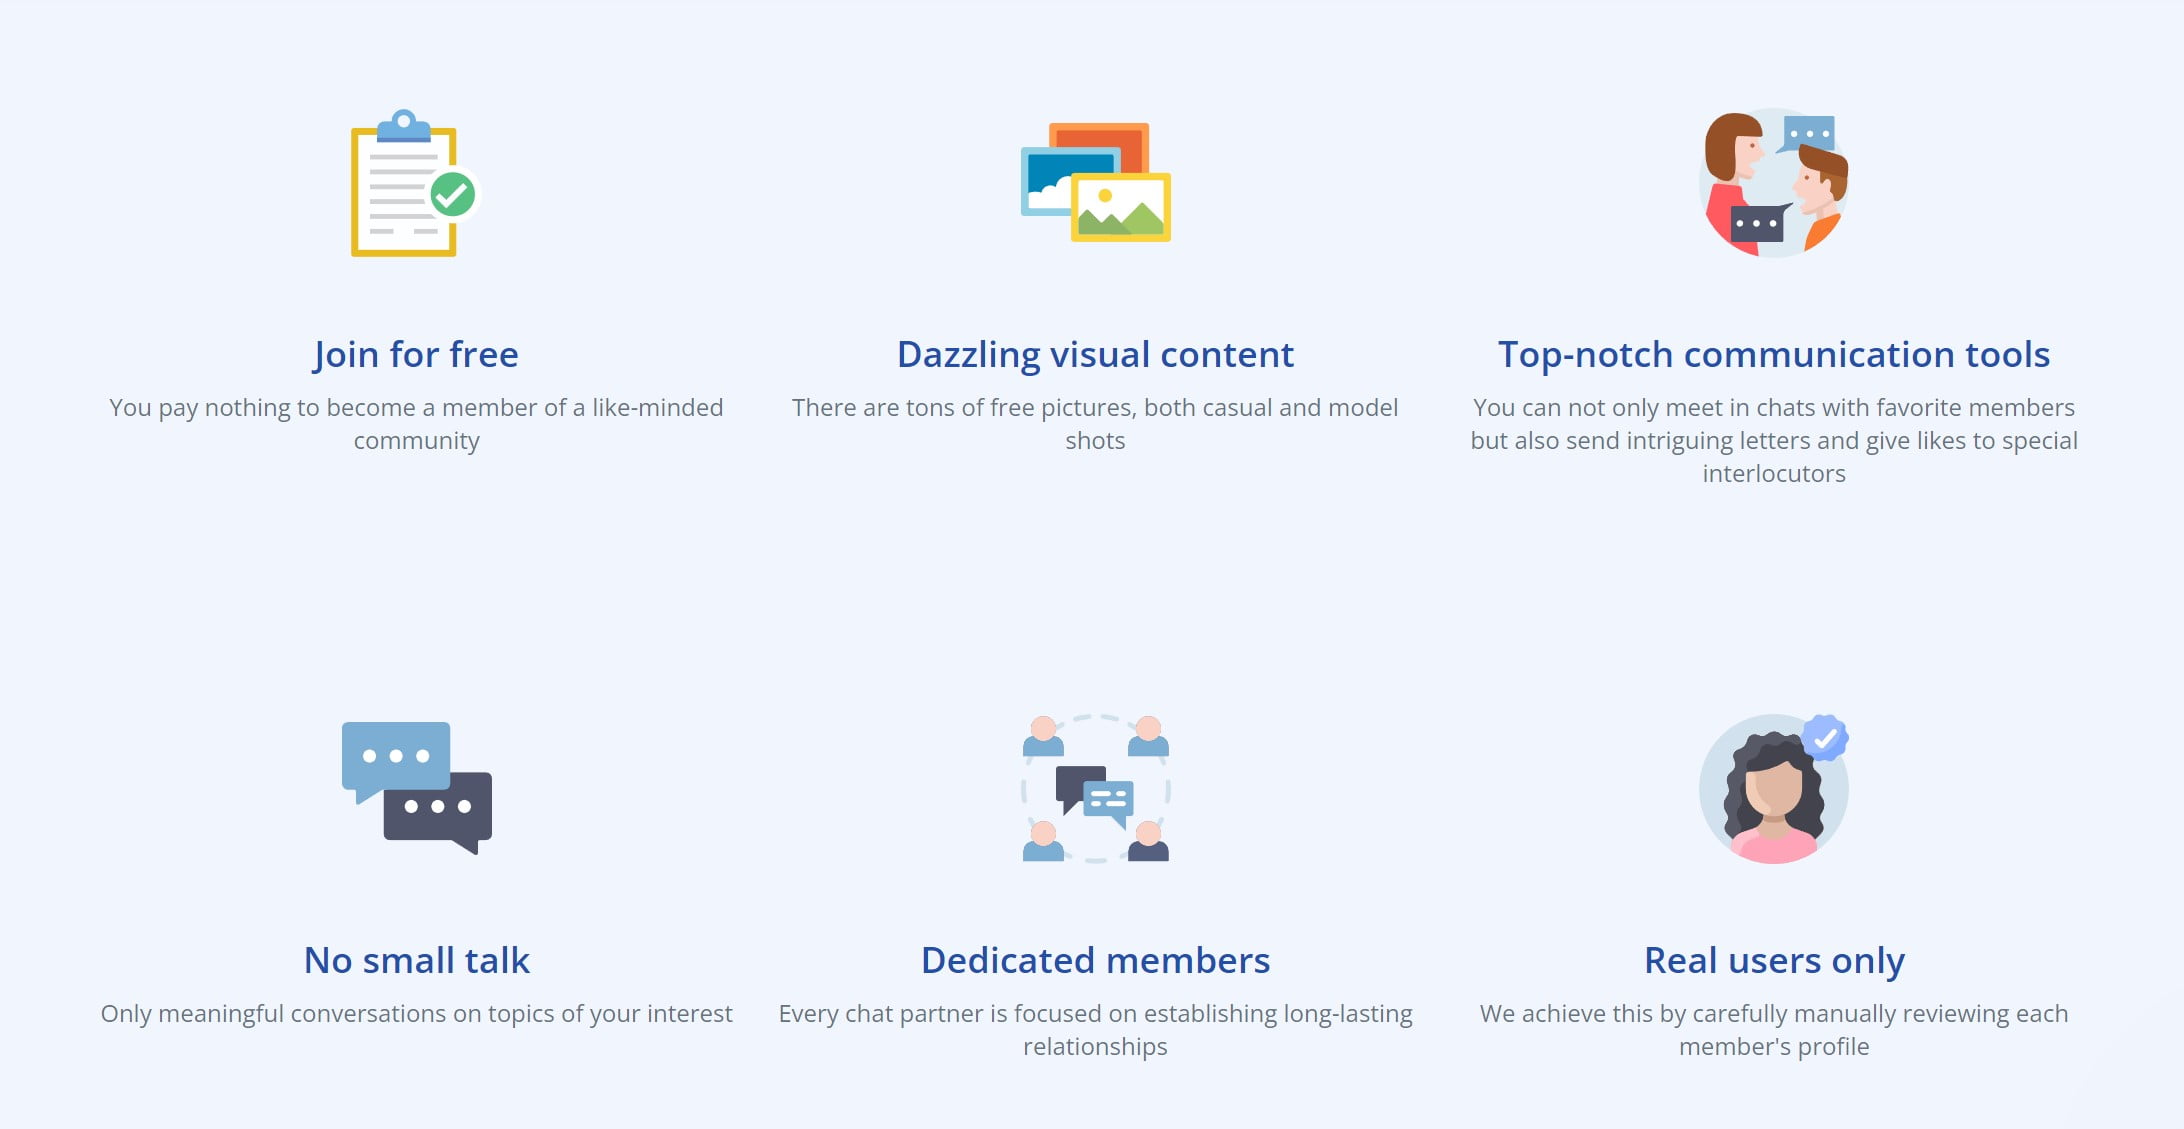Click the group circle chat icon
The height and width of the screenshot is (1129, 2184).
(1095, 788)
